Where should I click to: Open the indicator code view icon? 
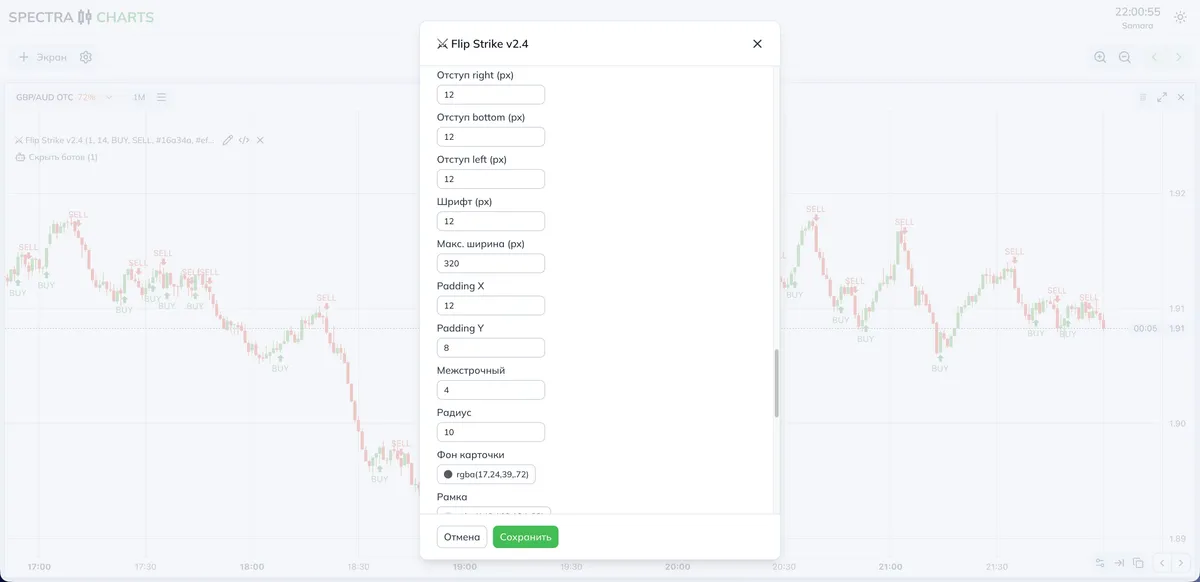pos(244,140)
